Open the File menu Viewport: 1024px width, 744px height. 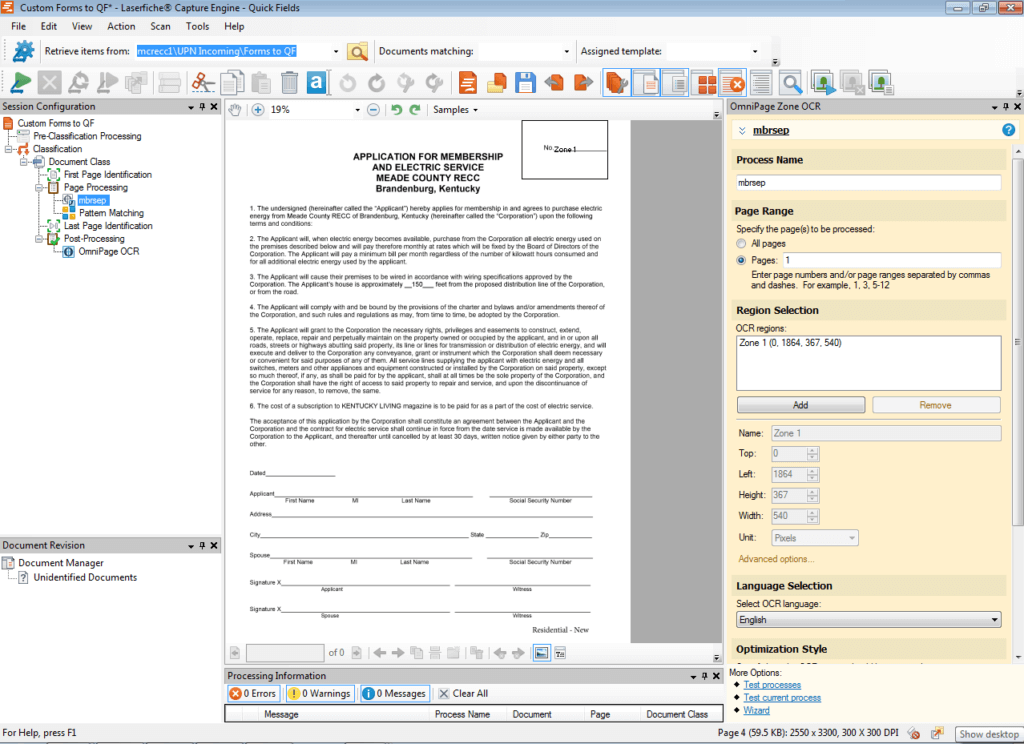pos(19,26)
